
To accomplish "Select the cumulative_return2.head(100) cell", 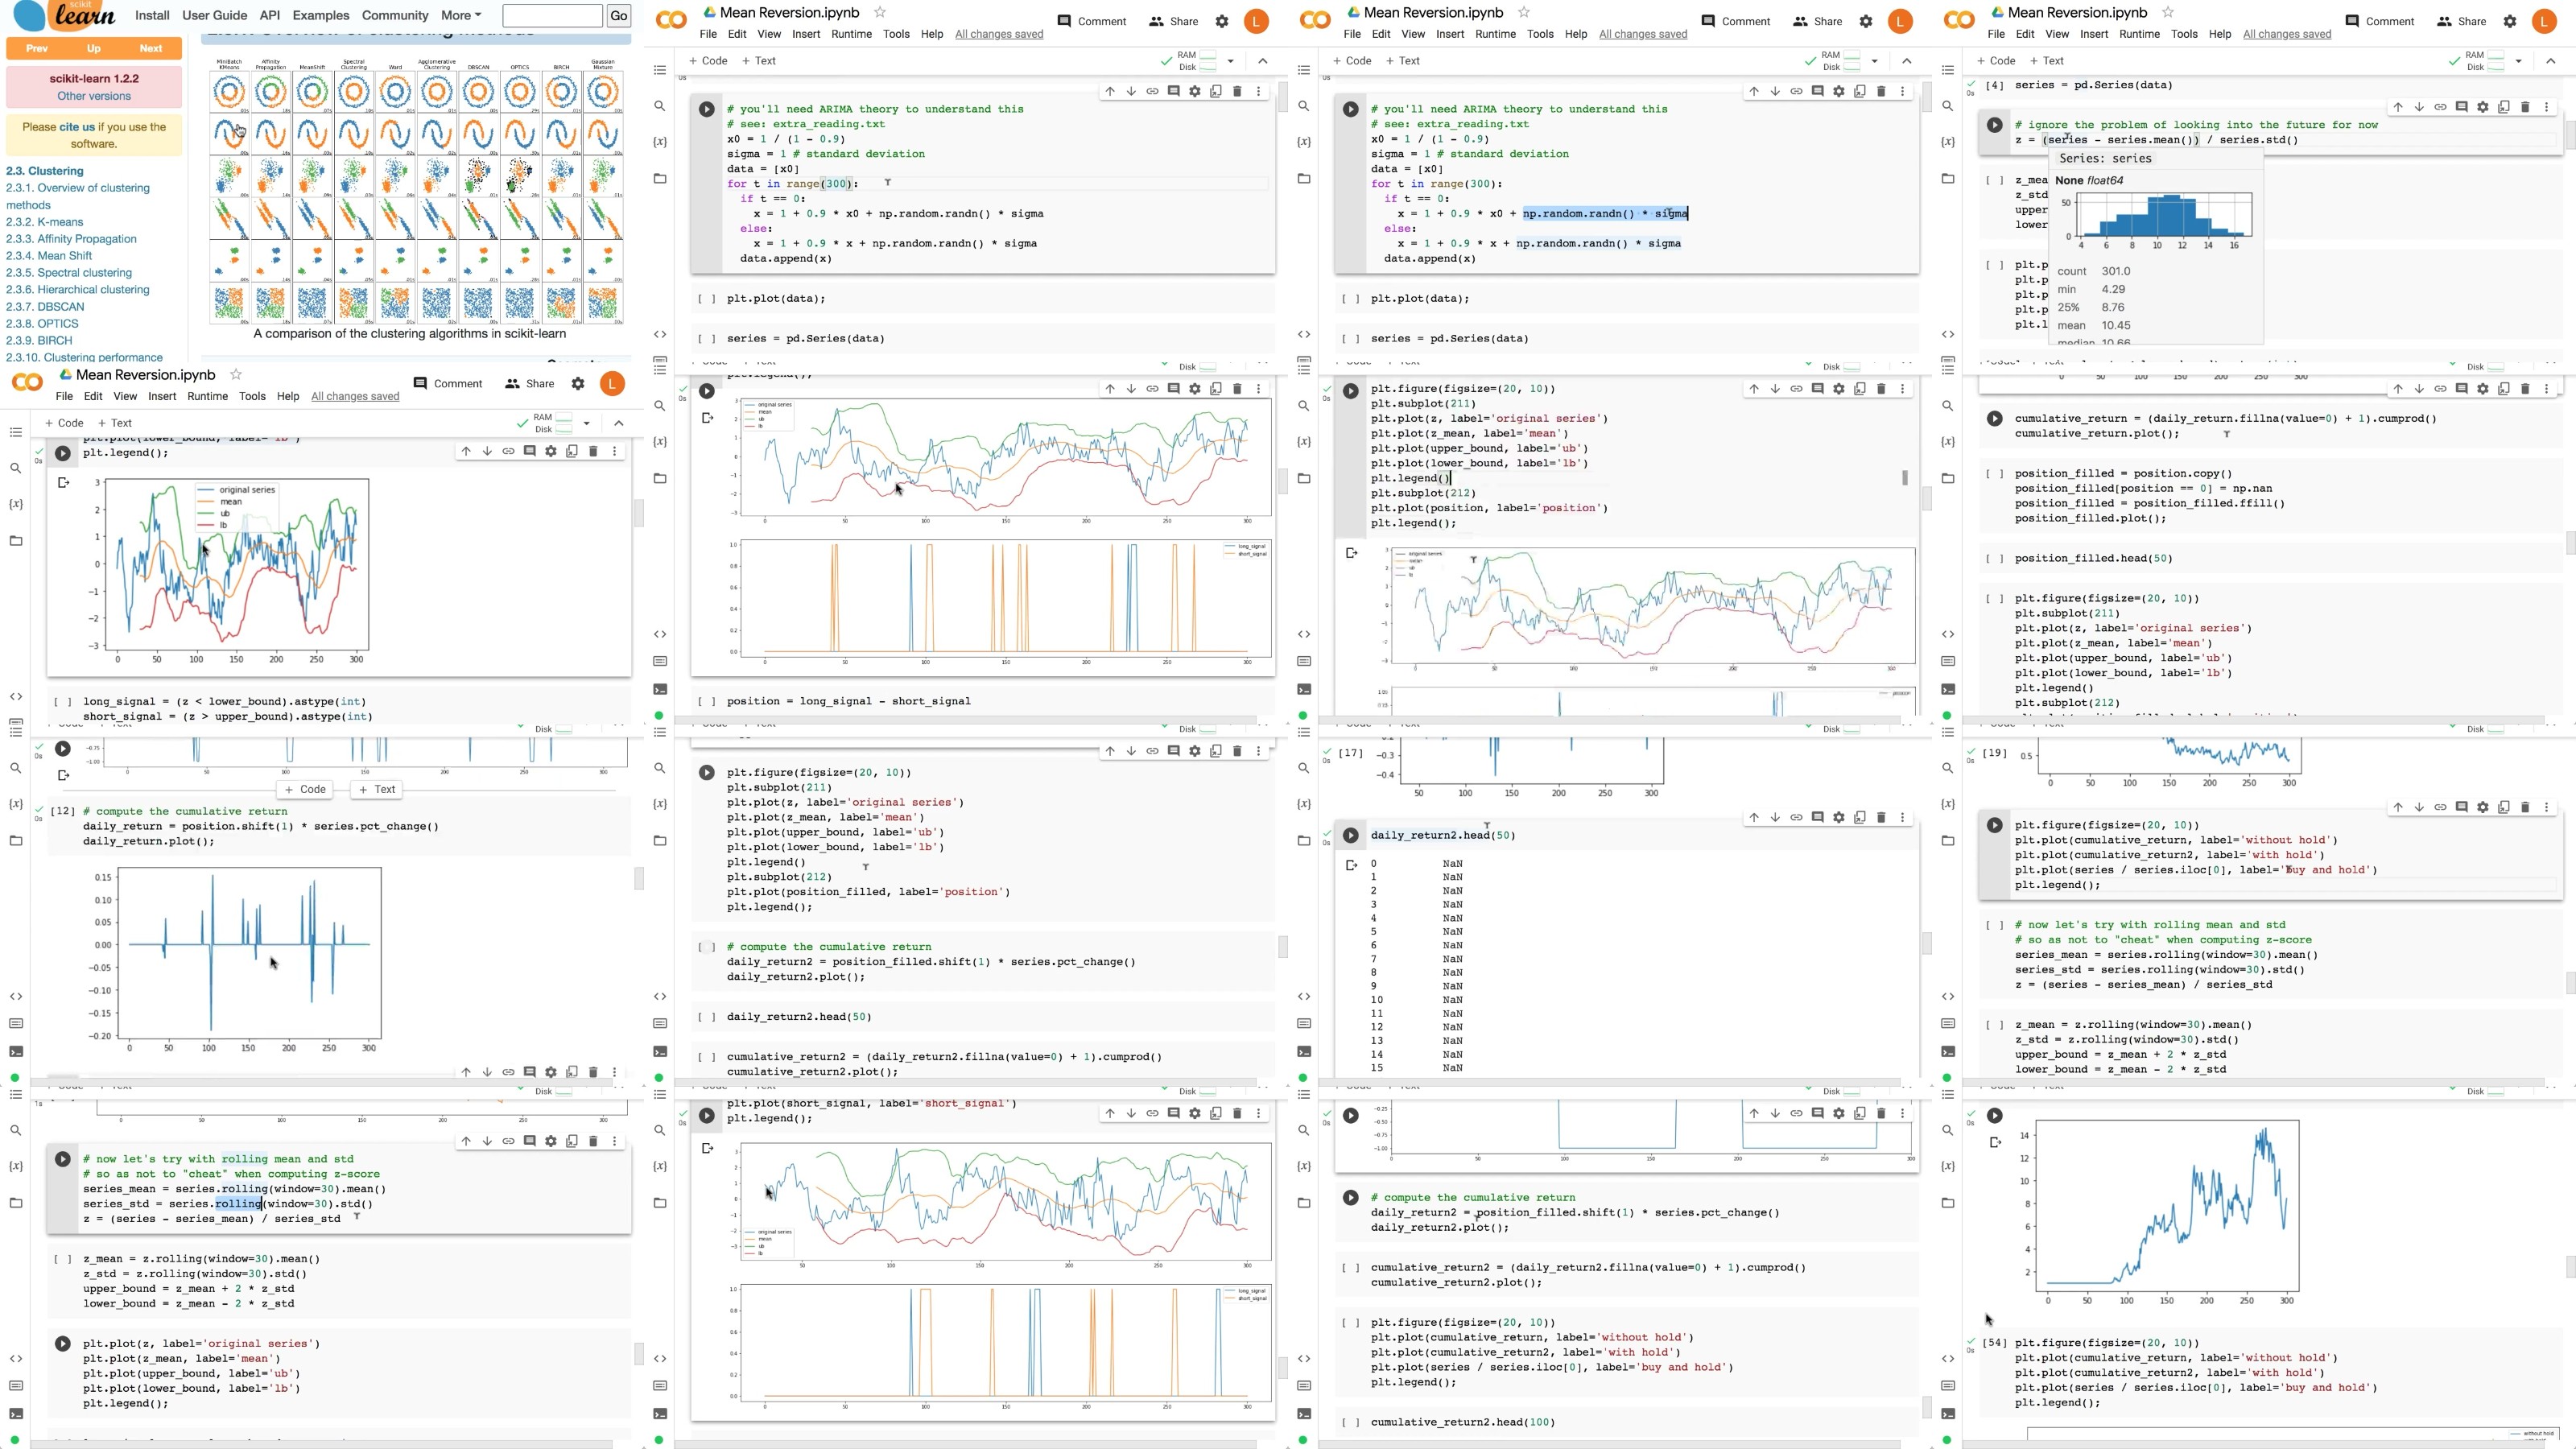I will (x=1626, y=1422).
